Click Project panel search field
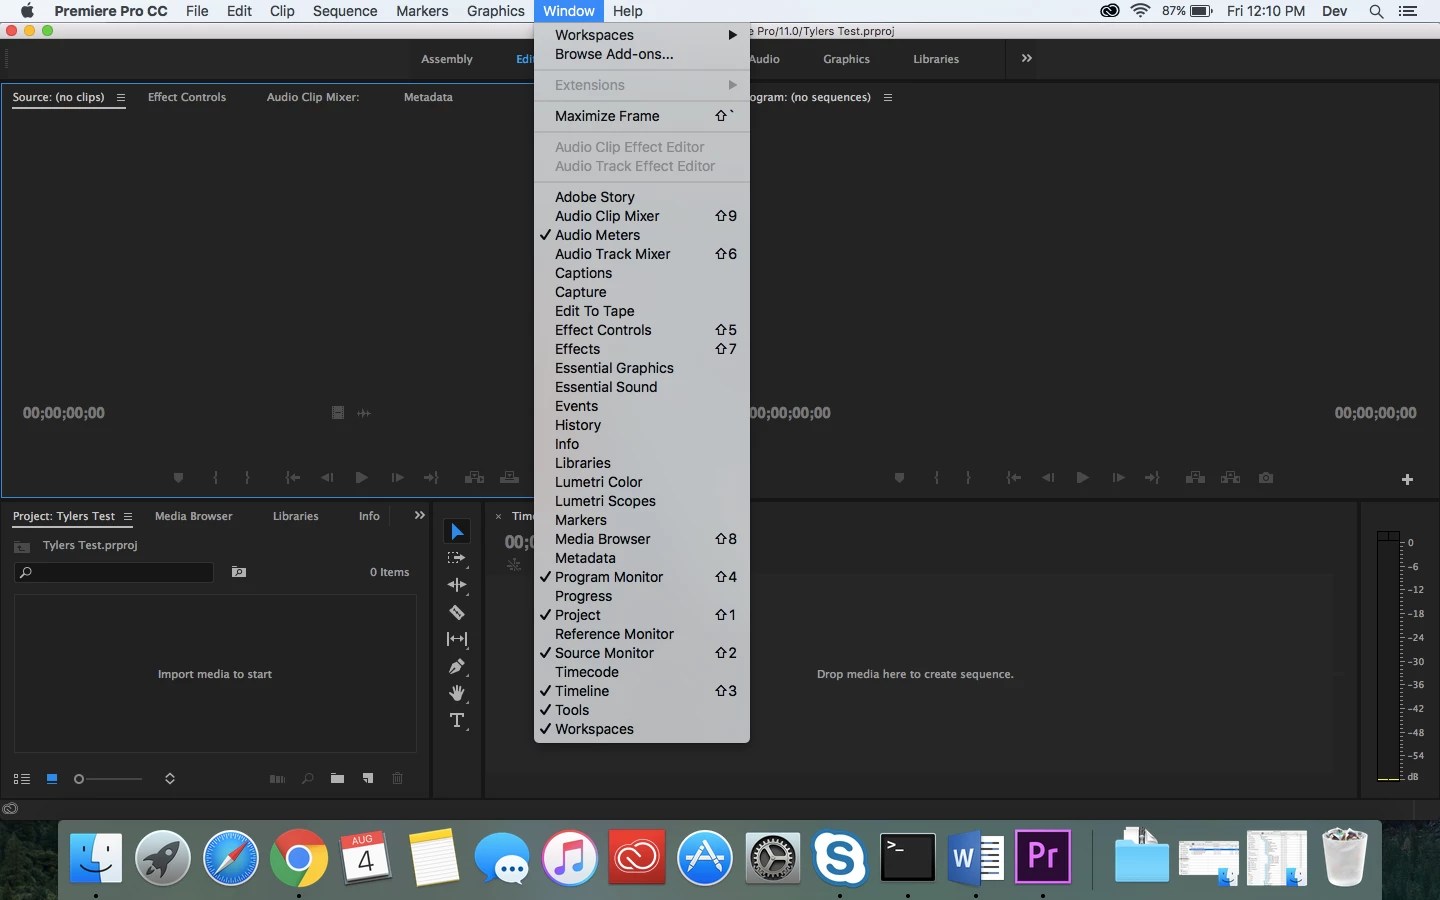The height and width of the screenshot is (900, 1440). click(x=114, y=572)
